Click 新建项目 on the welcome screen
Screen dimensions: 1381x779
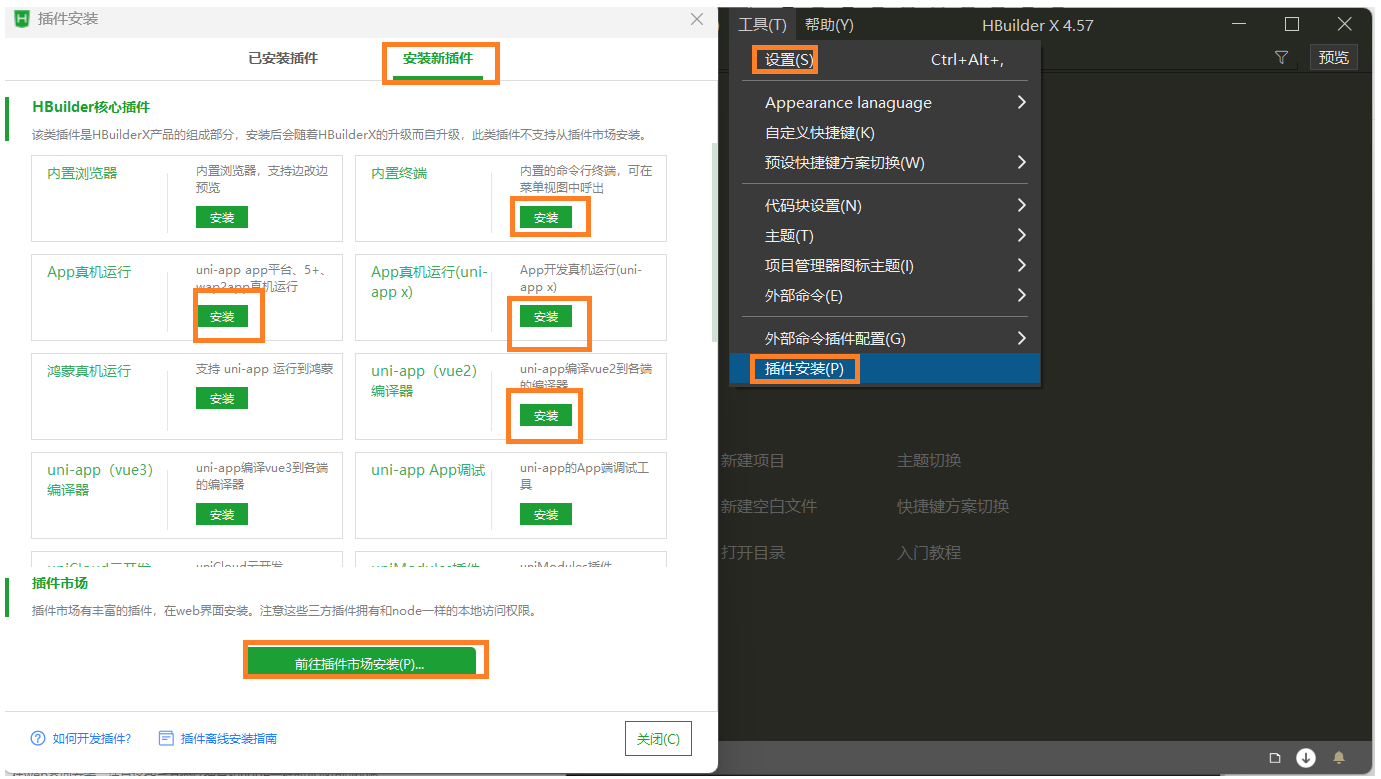753,461
